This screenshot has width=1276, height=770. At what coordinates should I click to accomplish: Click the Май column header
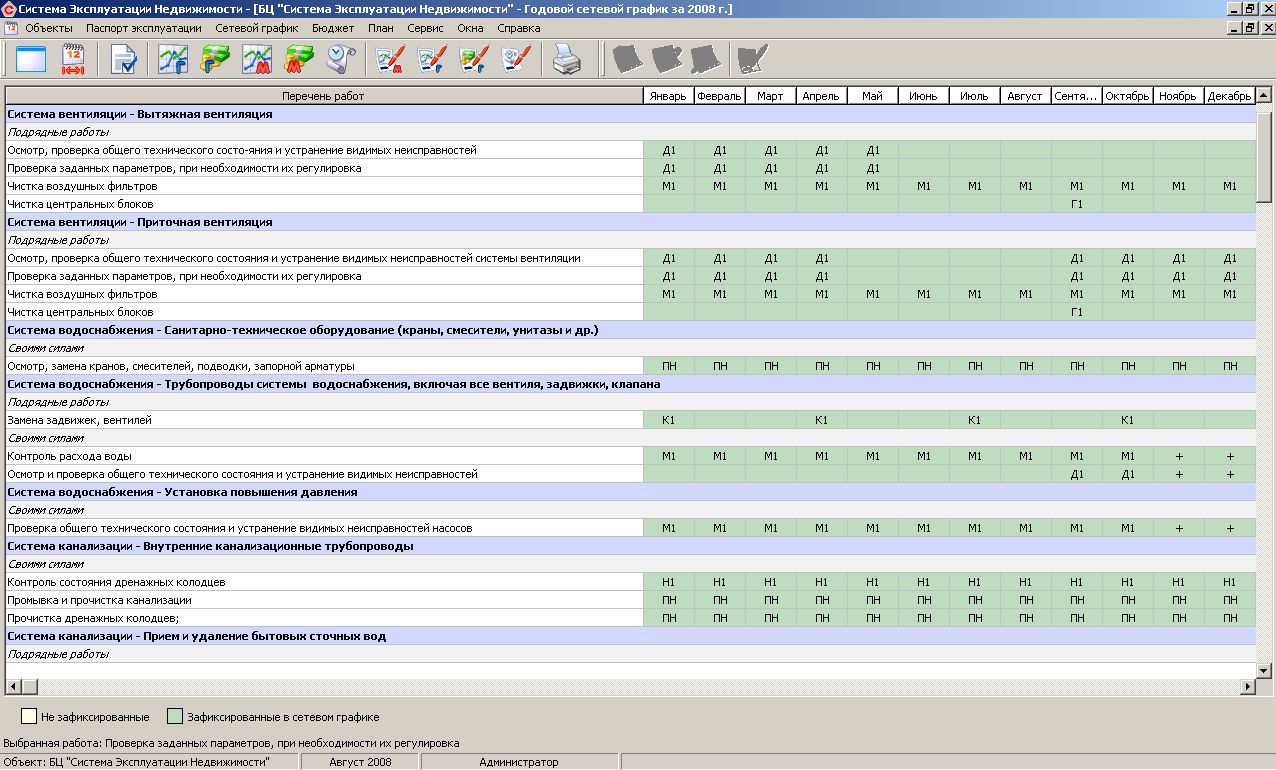[872, 96]
